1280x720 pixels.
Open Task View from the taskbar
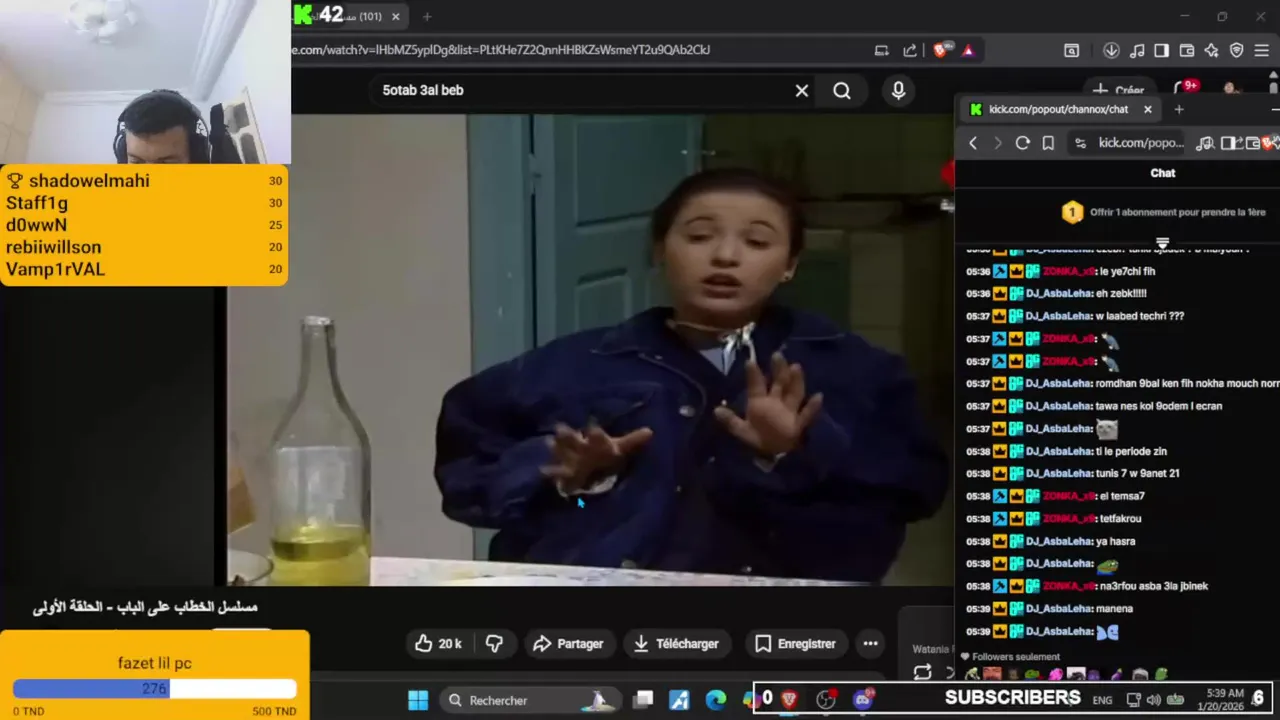(x=643, y=700)
